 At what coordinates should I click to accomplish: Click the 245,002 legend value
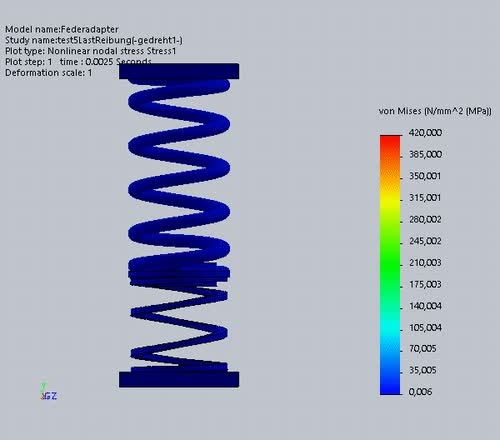425,241
